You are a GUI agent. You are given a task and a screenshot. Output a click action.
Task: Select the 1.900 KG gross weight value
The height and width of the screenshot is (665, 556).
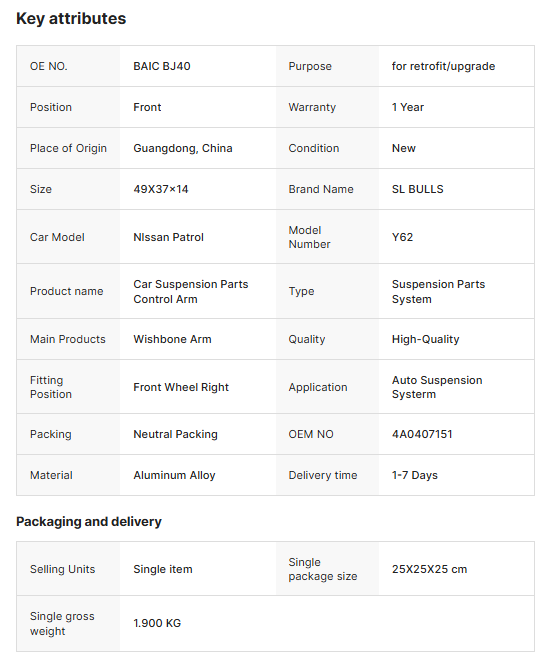pyautogui.click(x=157, y=623)
